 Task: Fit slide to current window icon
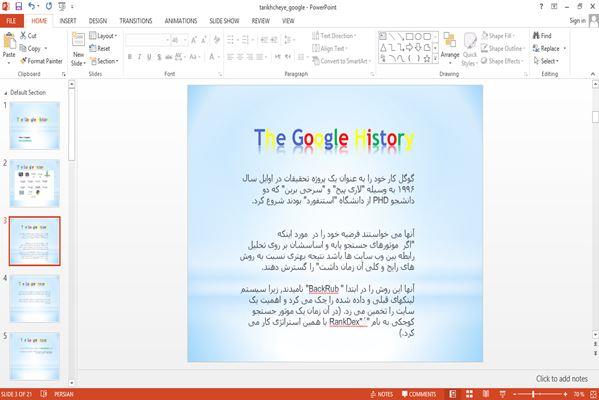pyautogui.click(x=593, y=394)
